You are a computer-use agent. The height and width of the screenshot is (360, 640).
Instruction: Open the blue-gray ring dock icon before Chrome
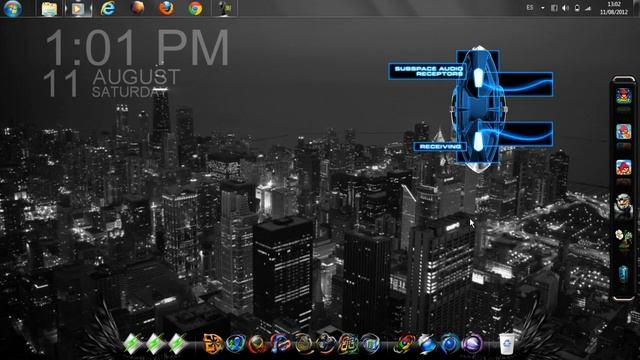(370, 344)
